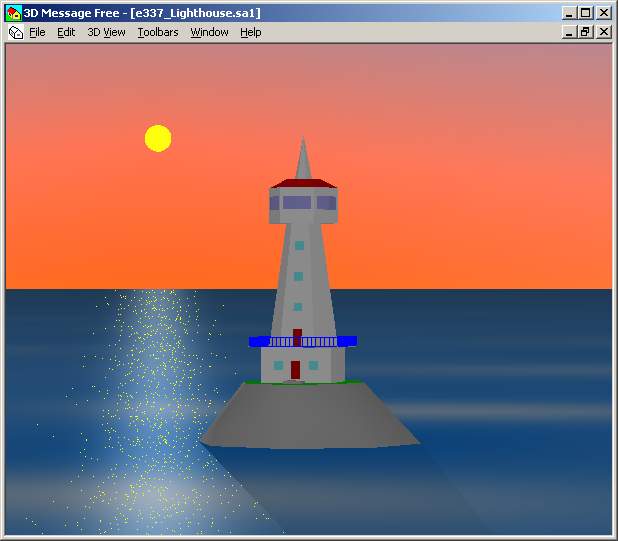Close the inner Lighthouse document window
618x541 pixels.
pyautogui.click(x=603, y=32)
